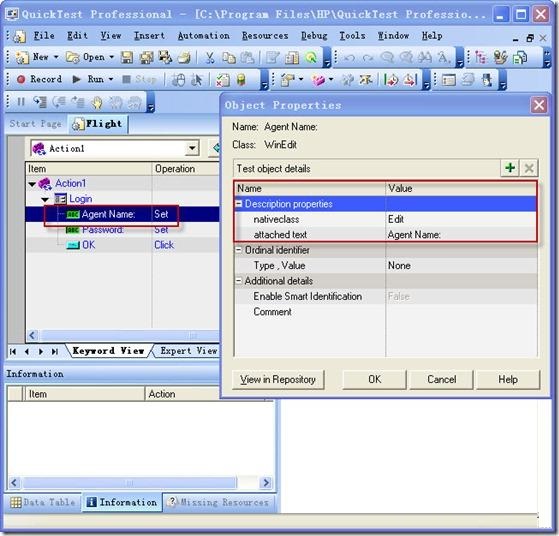This screenshot has width=559, height=536.
Task: Click the Information pane scrollbar right arrow
Action: (x=266, y=483)
